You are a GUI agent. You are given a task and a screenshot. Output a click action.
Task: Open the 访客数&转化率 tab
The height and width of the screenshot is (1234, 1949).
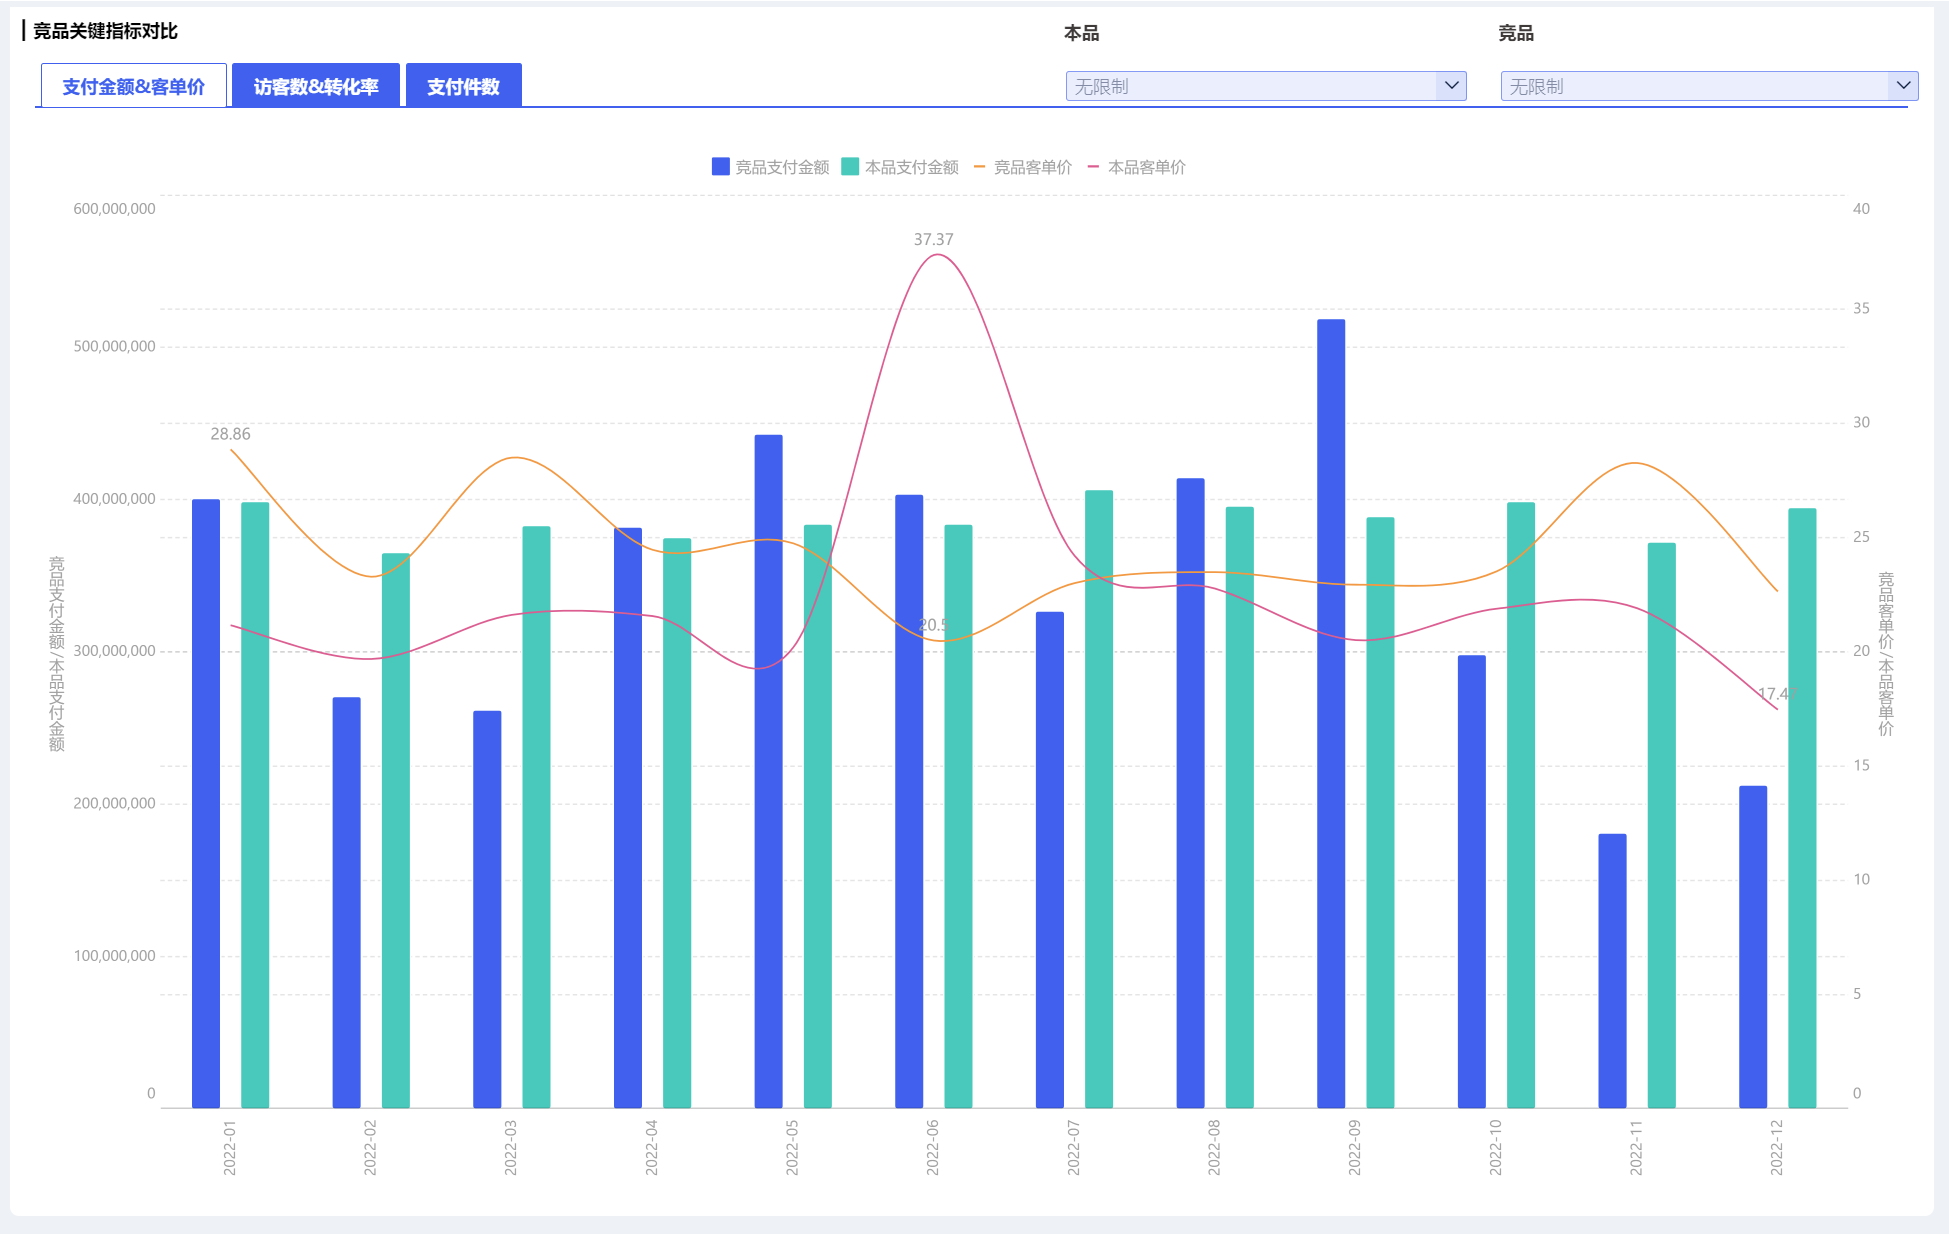click(316, 86)
